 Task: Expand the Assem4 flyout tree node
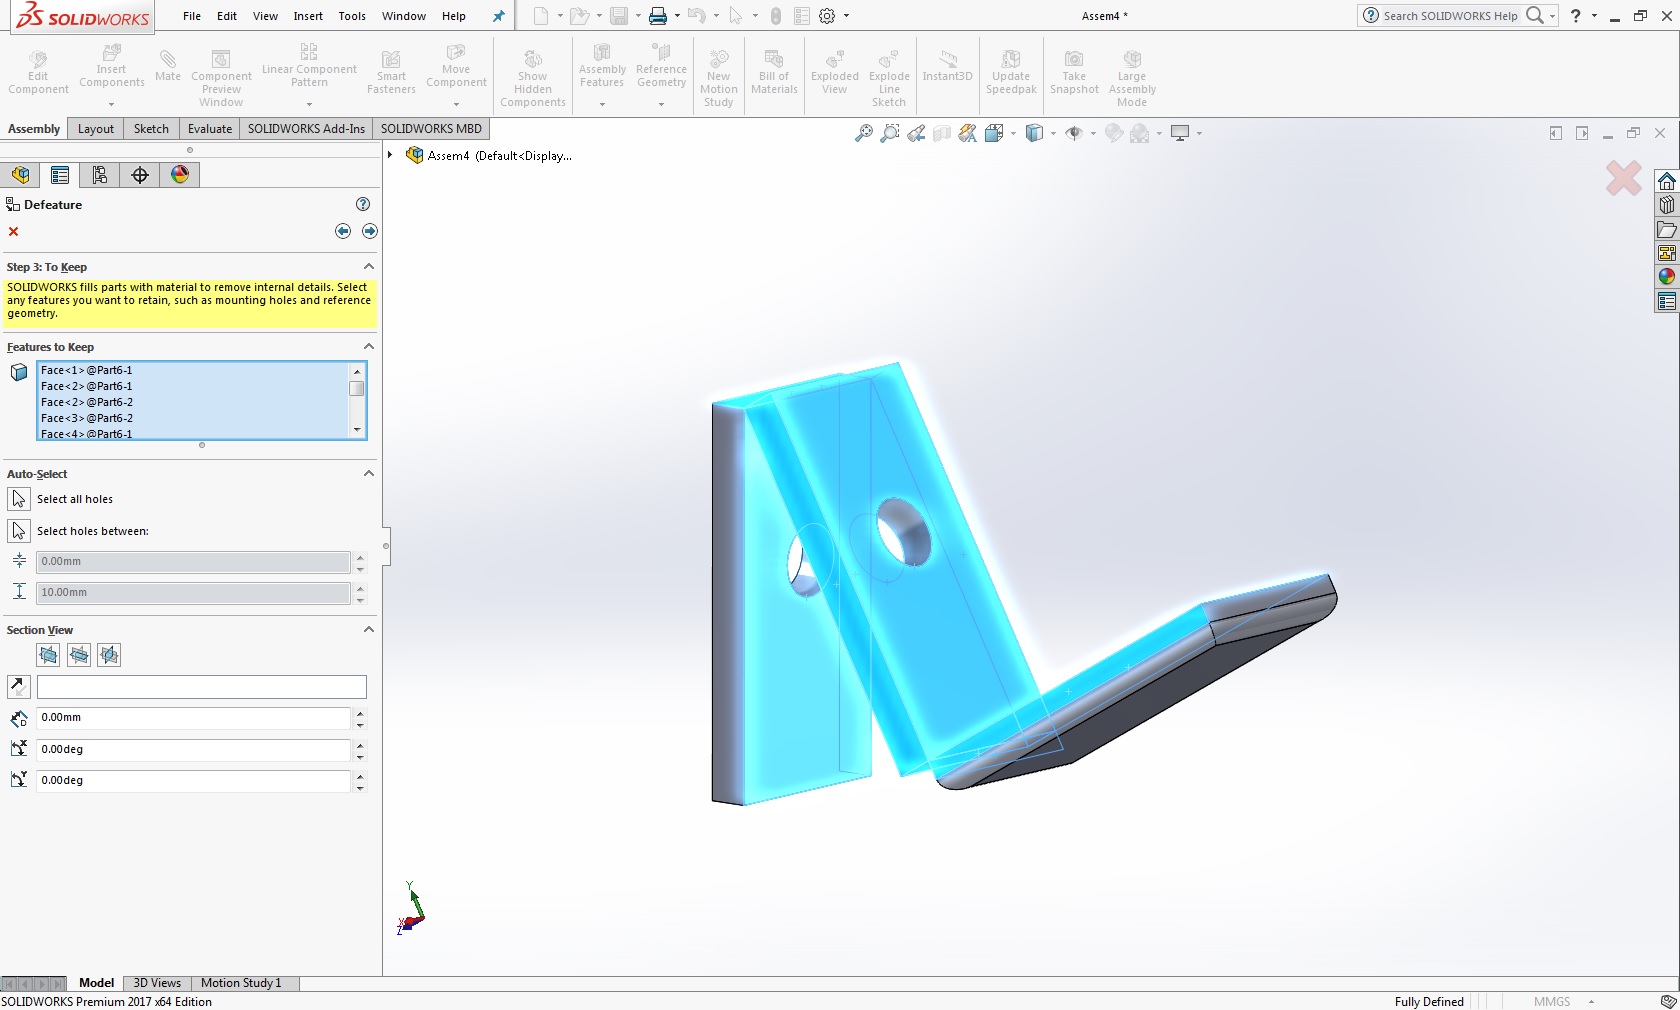click(x=390, y=155)
